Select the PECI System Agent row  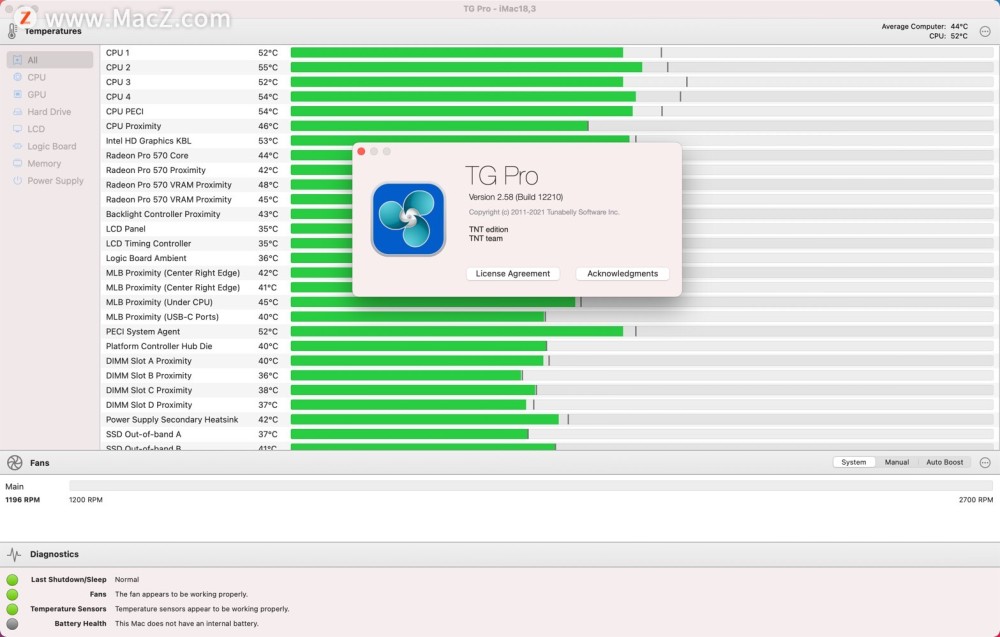click(x=550, y=332)
